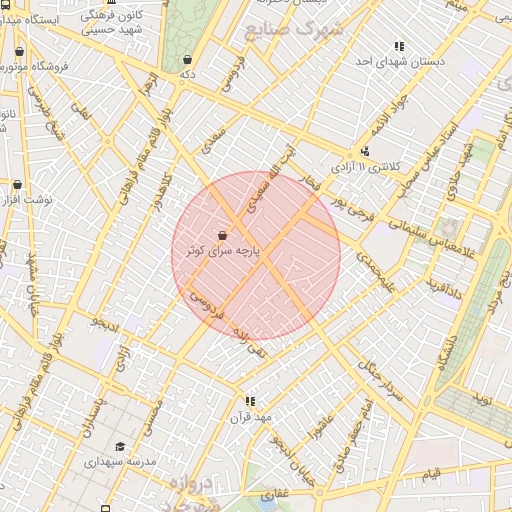Viewport: 512px width, 512px height.
Task: Open the کلانتری ۱۱ آزادی police station icon
Action: [x=365, y=151]
